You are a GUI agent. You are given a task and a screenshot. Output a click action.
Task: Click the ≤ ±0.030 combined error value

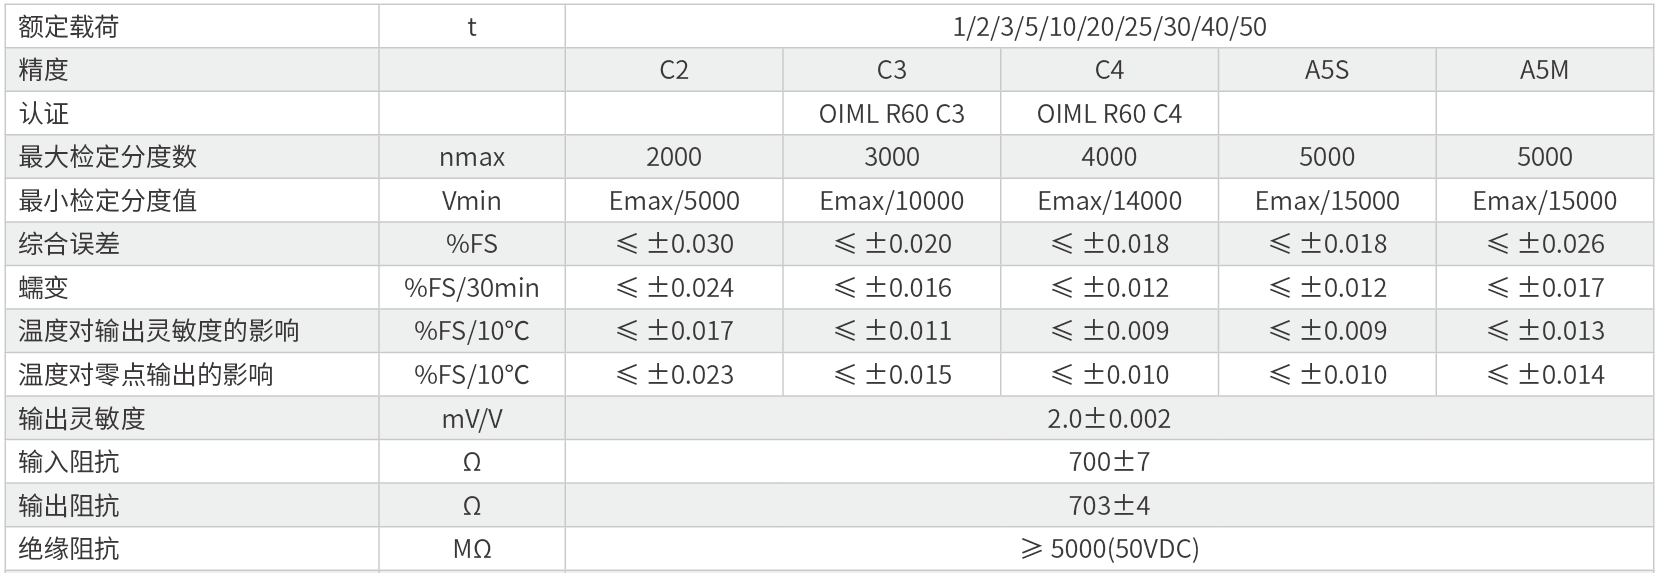click(x=674, y=244)
